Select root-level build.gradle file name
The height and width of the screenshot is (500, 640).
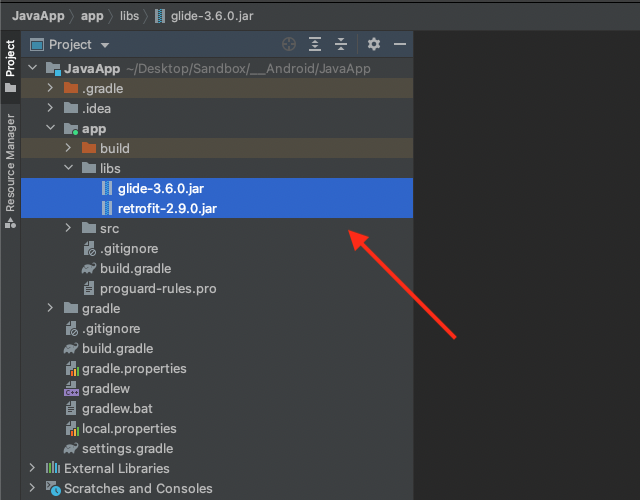click(x=118, y=348)
